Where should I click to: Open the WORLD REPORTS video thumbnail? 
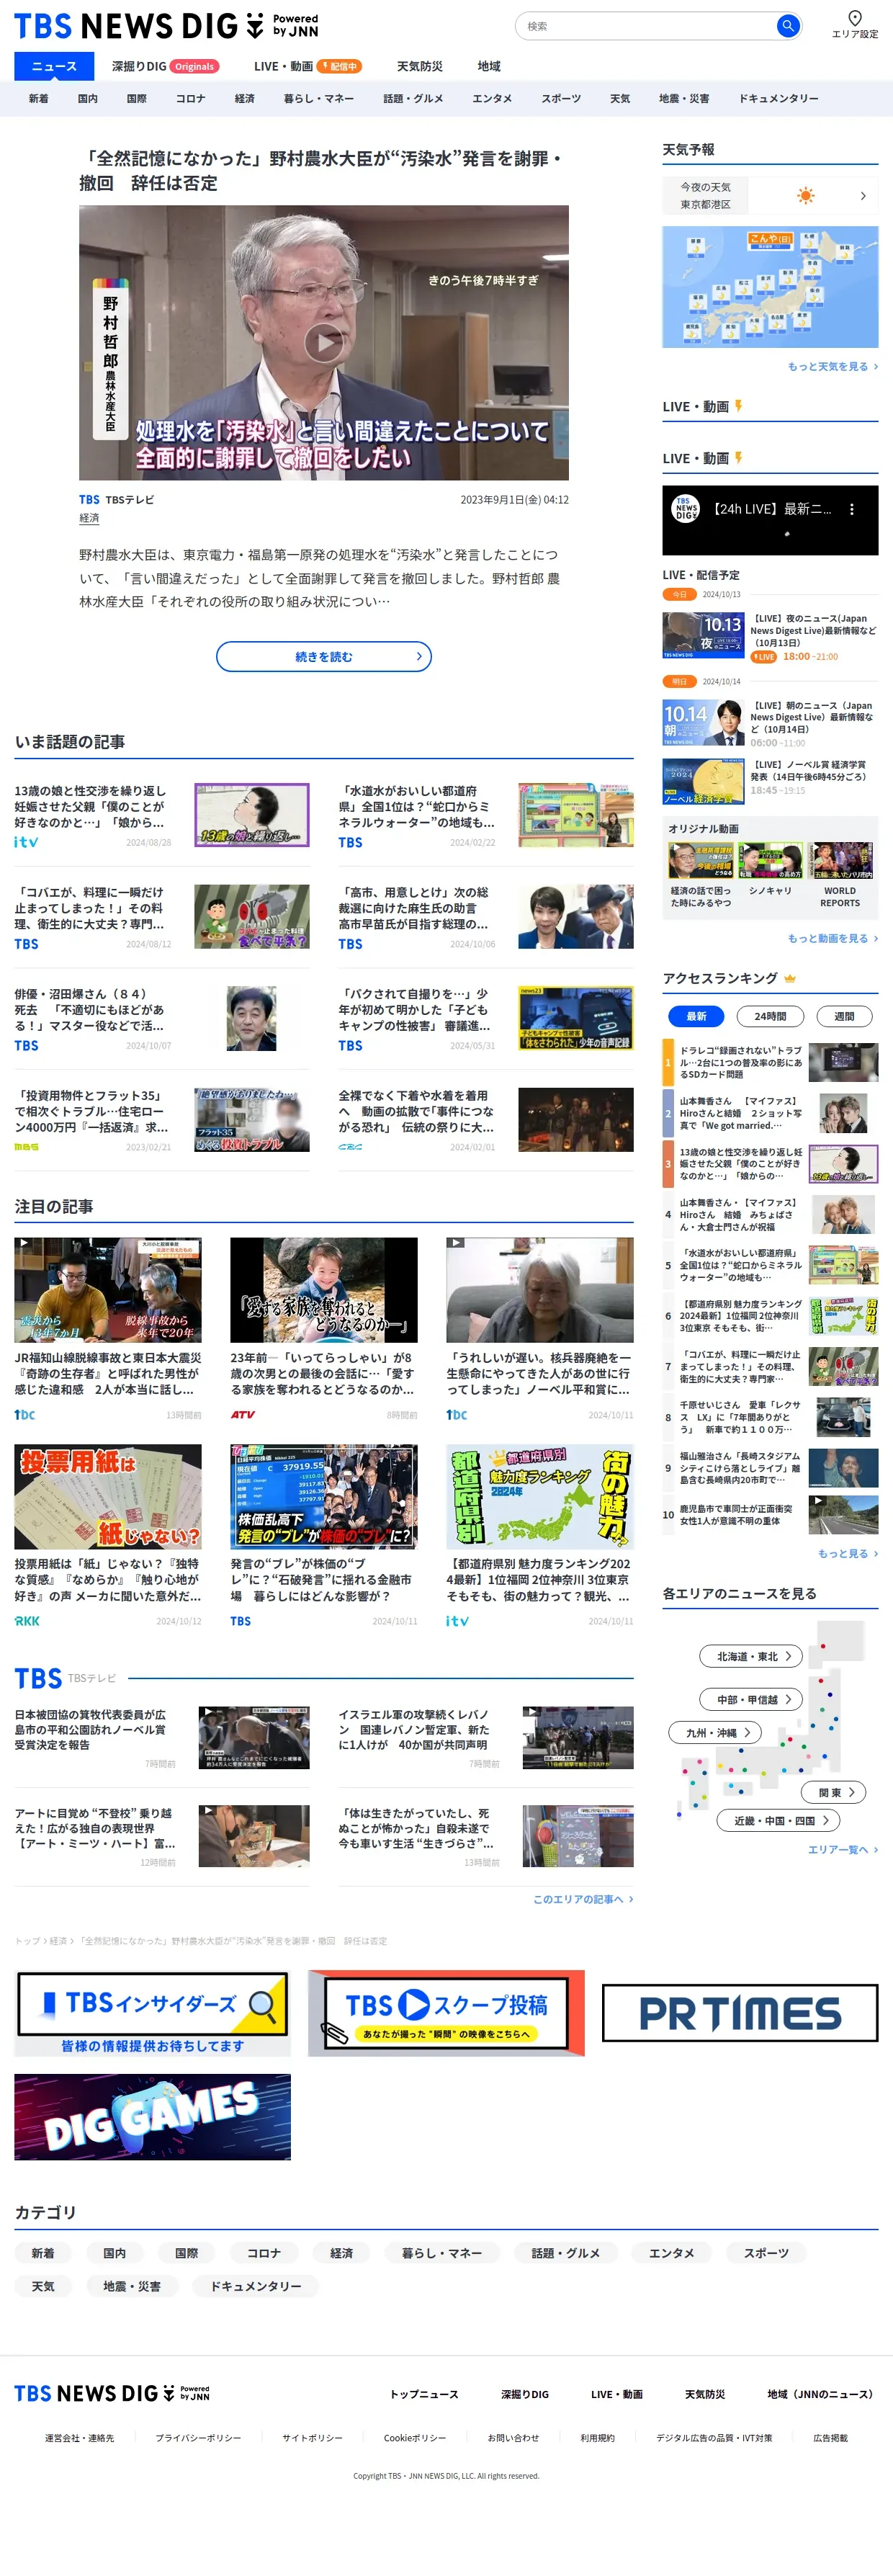840,860
